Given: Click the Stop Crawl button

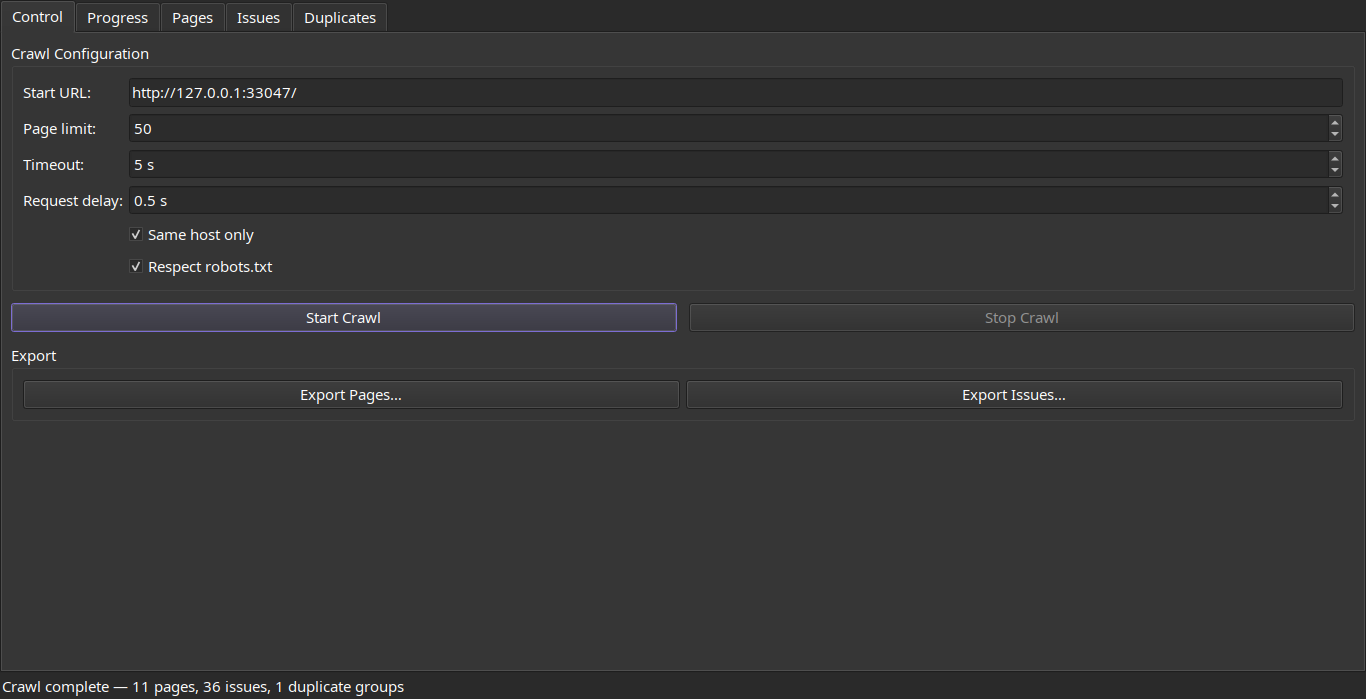Looking at the screenshot, I should tap(1022, 318).
